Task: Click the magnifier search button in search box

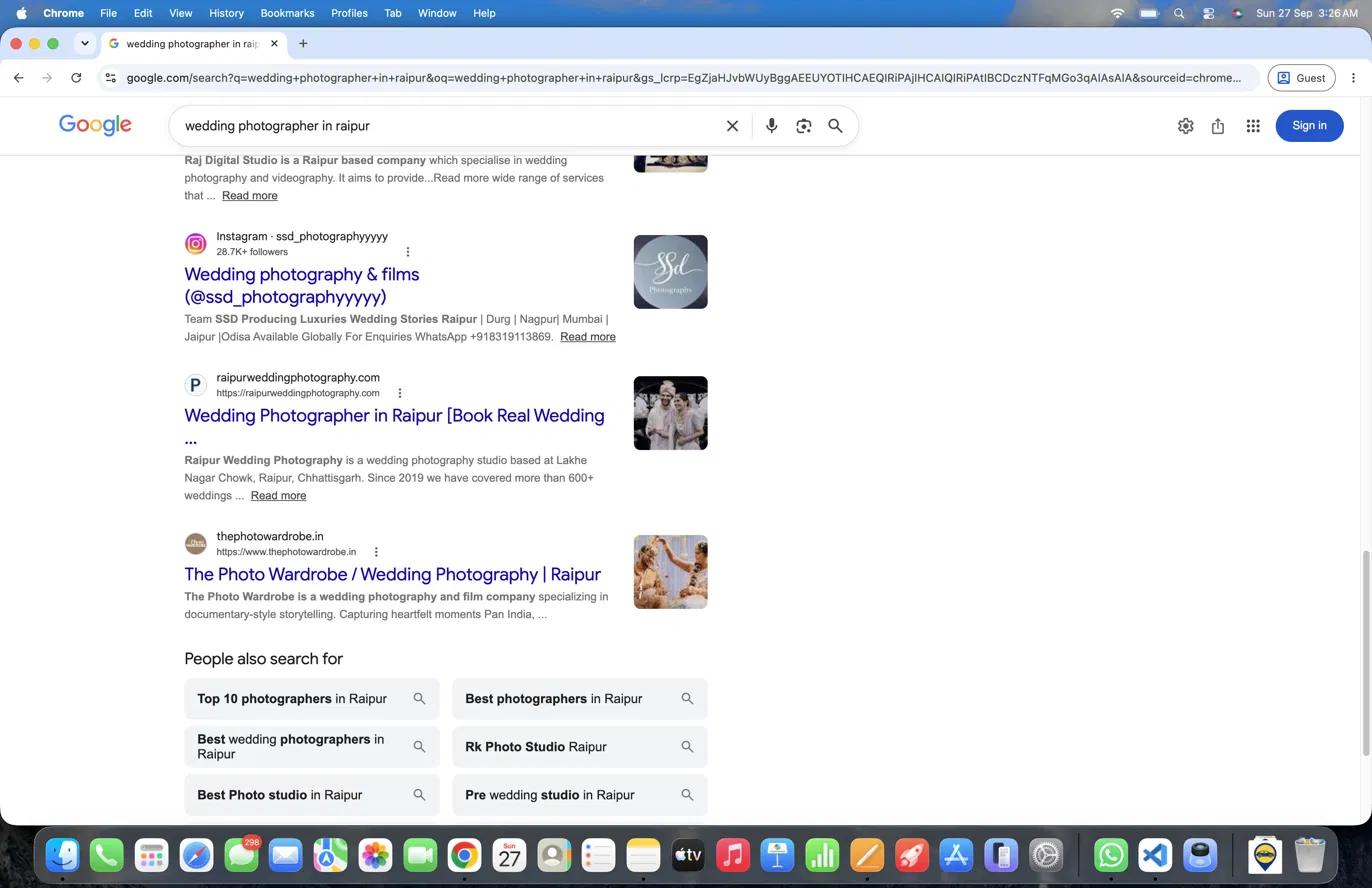Action: 835,126
